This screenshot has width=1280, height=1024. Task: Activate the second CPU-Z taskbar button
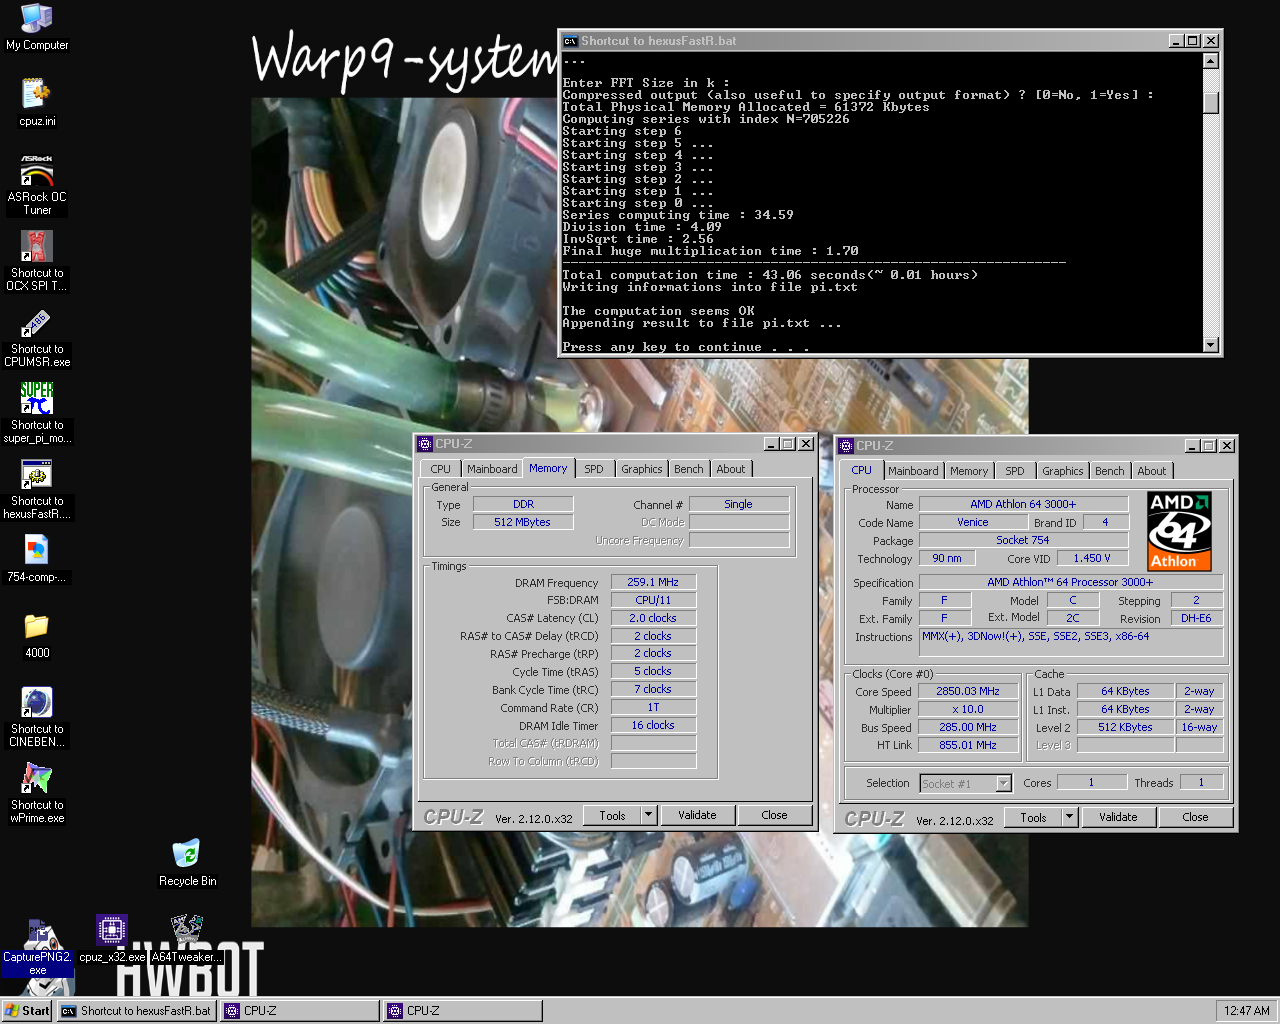click(x=463, y=1011)
